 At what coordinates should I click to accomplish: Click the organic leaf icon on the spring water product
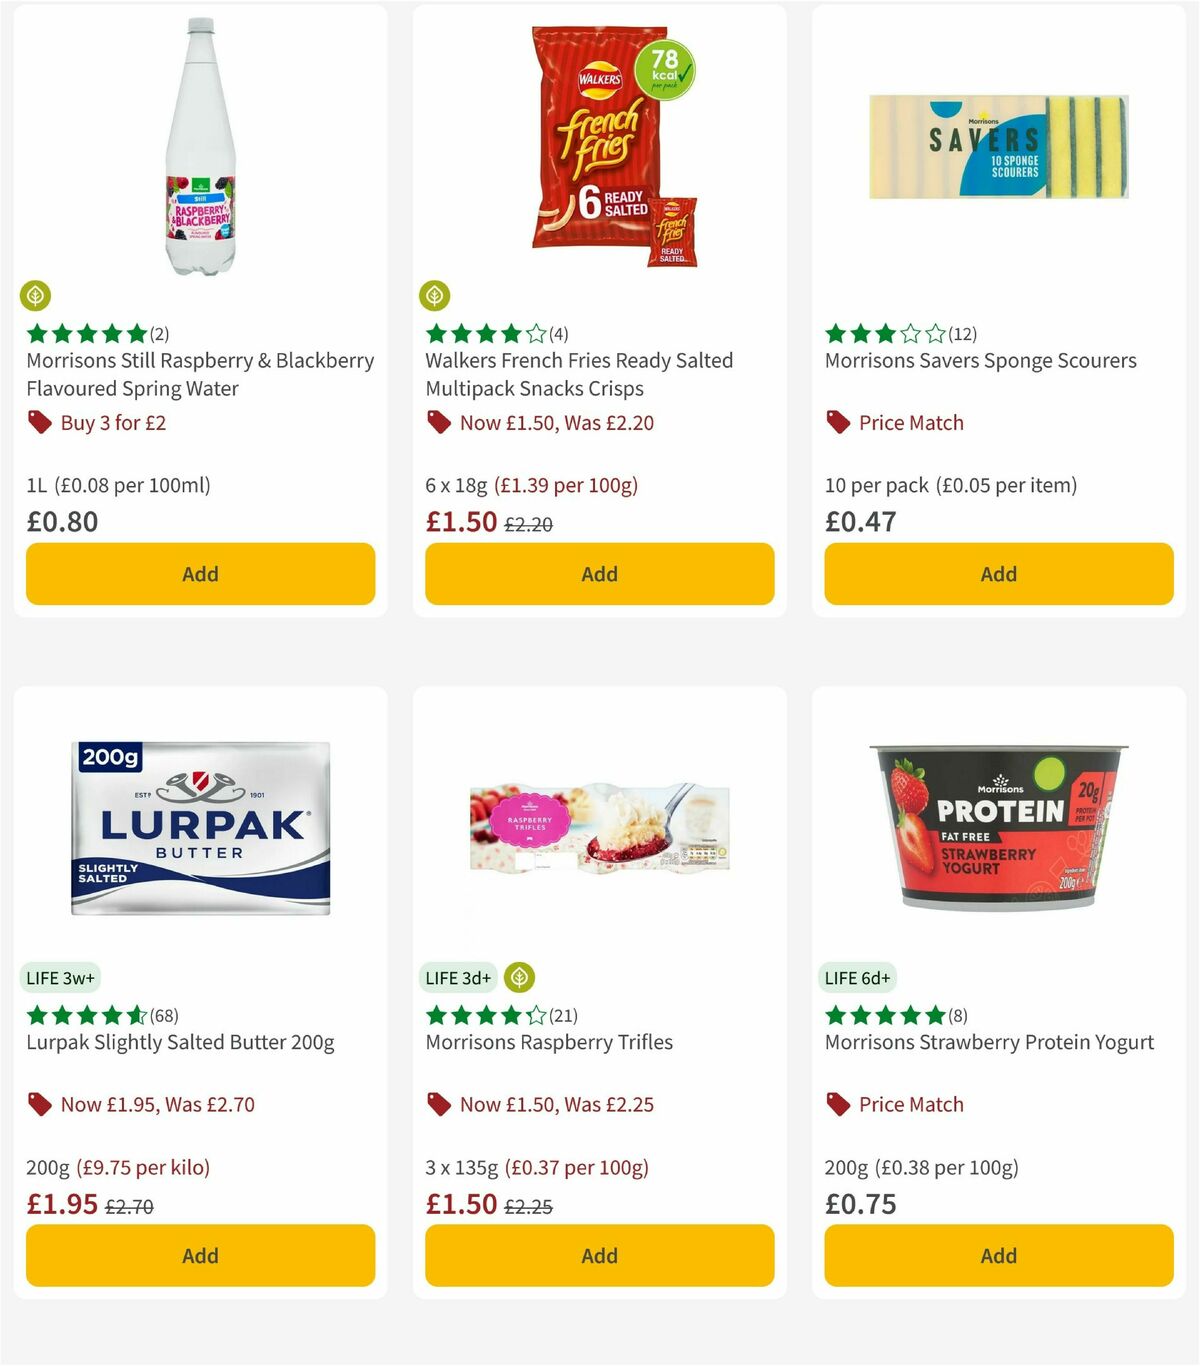click(x=36, y=296)
